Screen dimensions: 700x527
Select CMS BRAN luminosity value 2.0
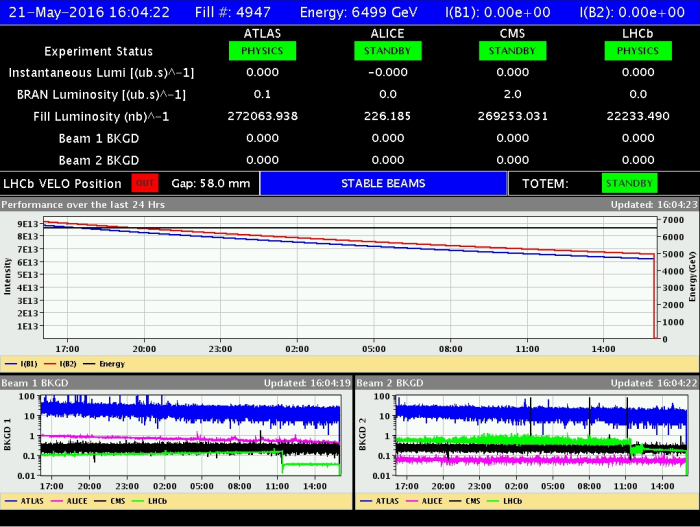512,94
